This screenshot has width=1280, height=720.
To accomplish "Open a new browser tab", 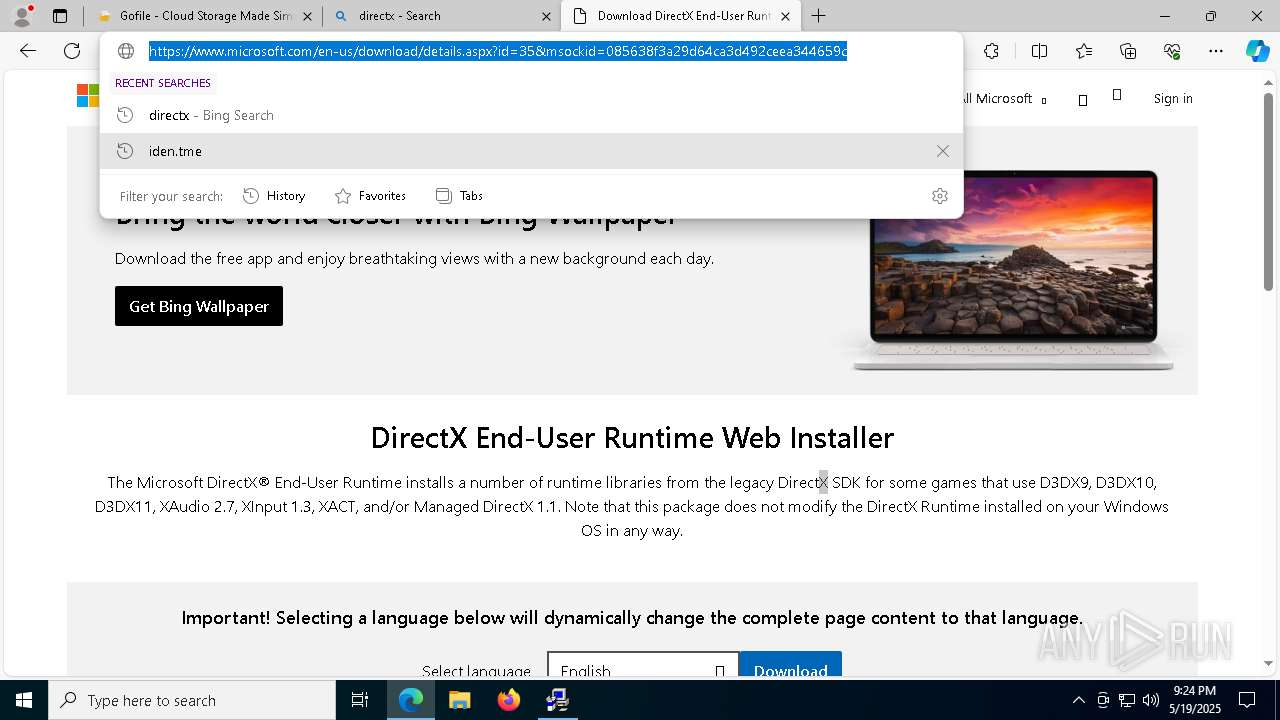I will 818,16.
